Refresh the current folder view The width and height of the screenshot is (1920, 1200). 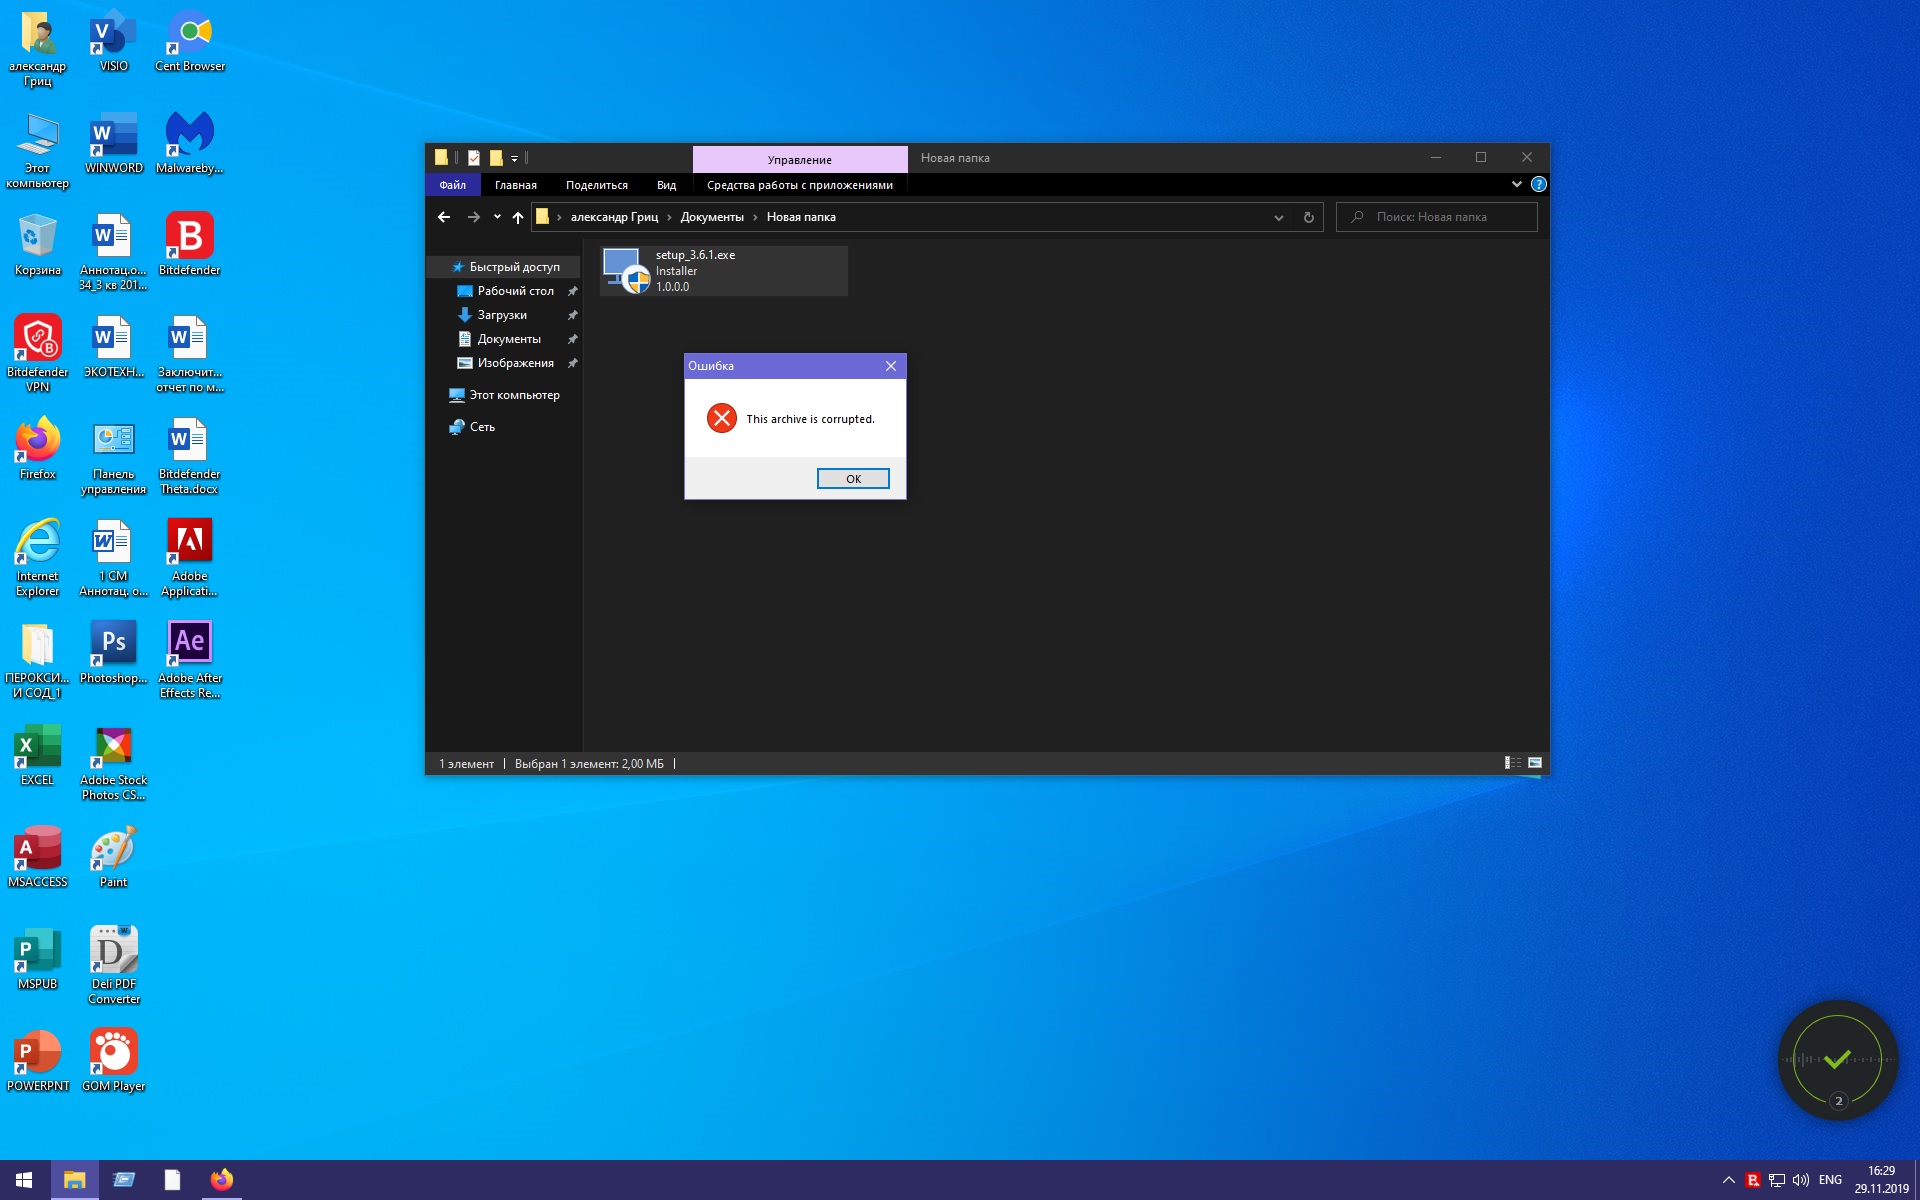(1308, 217)
